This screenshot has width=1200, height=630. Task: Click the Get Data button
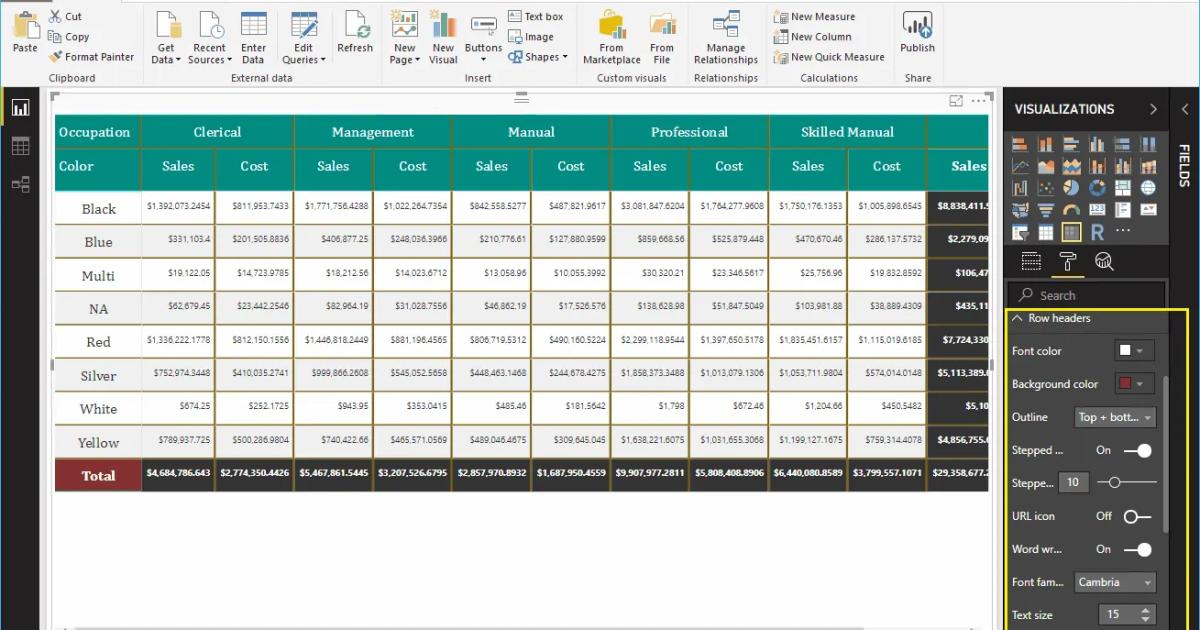point(165,36)
